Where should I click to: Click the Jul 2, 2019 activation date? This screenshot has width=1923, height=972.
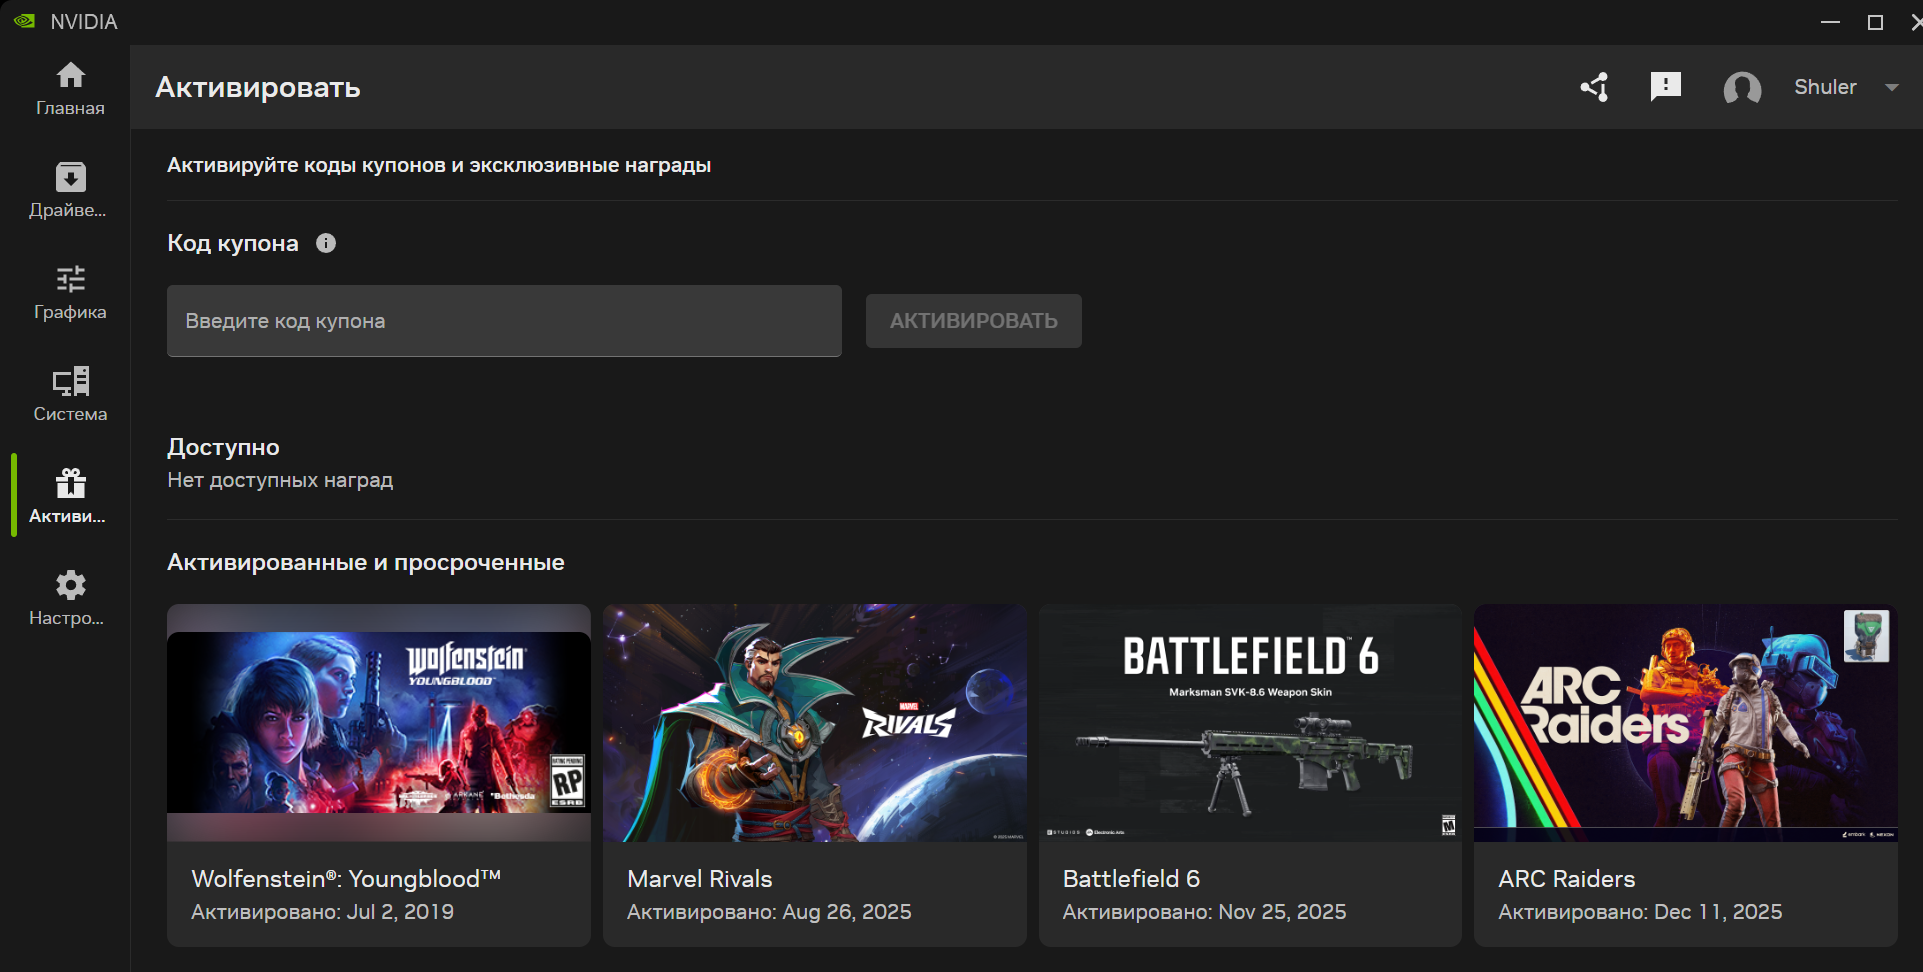click(400, 912)
